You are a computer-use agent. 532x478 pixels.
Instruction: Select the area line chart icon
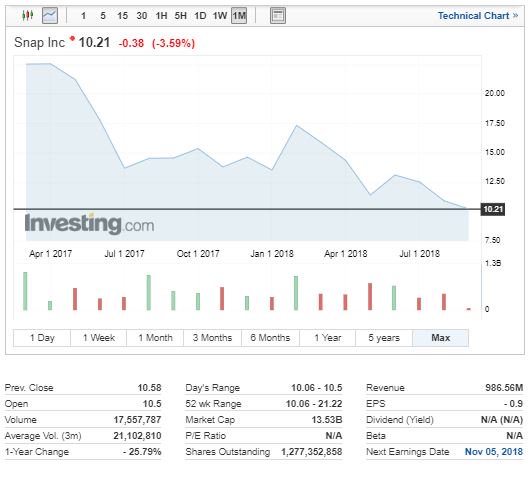(50, 16)
